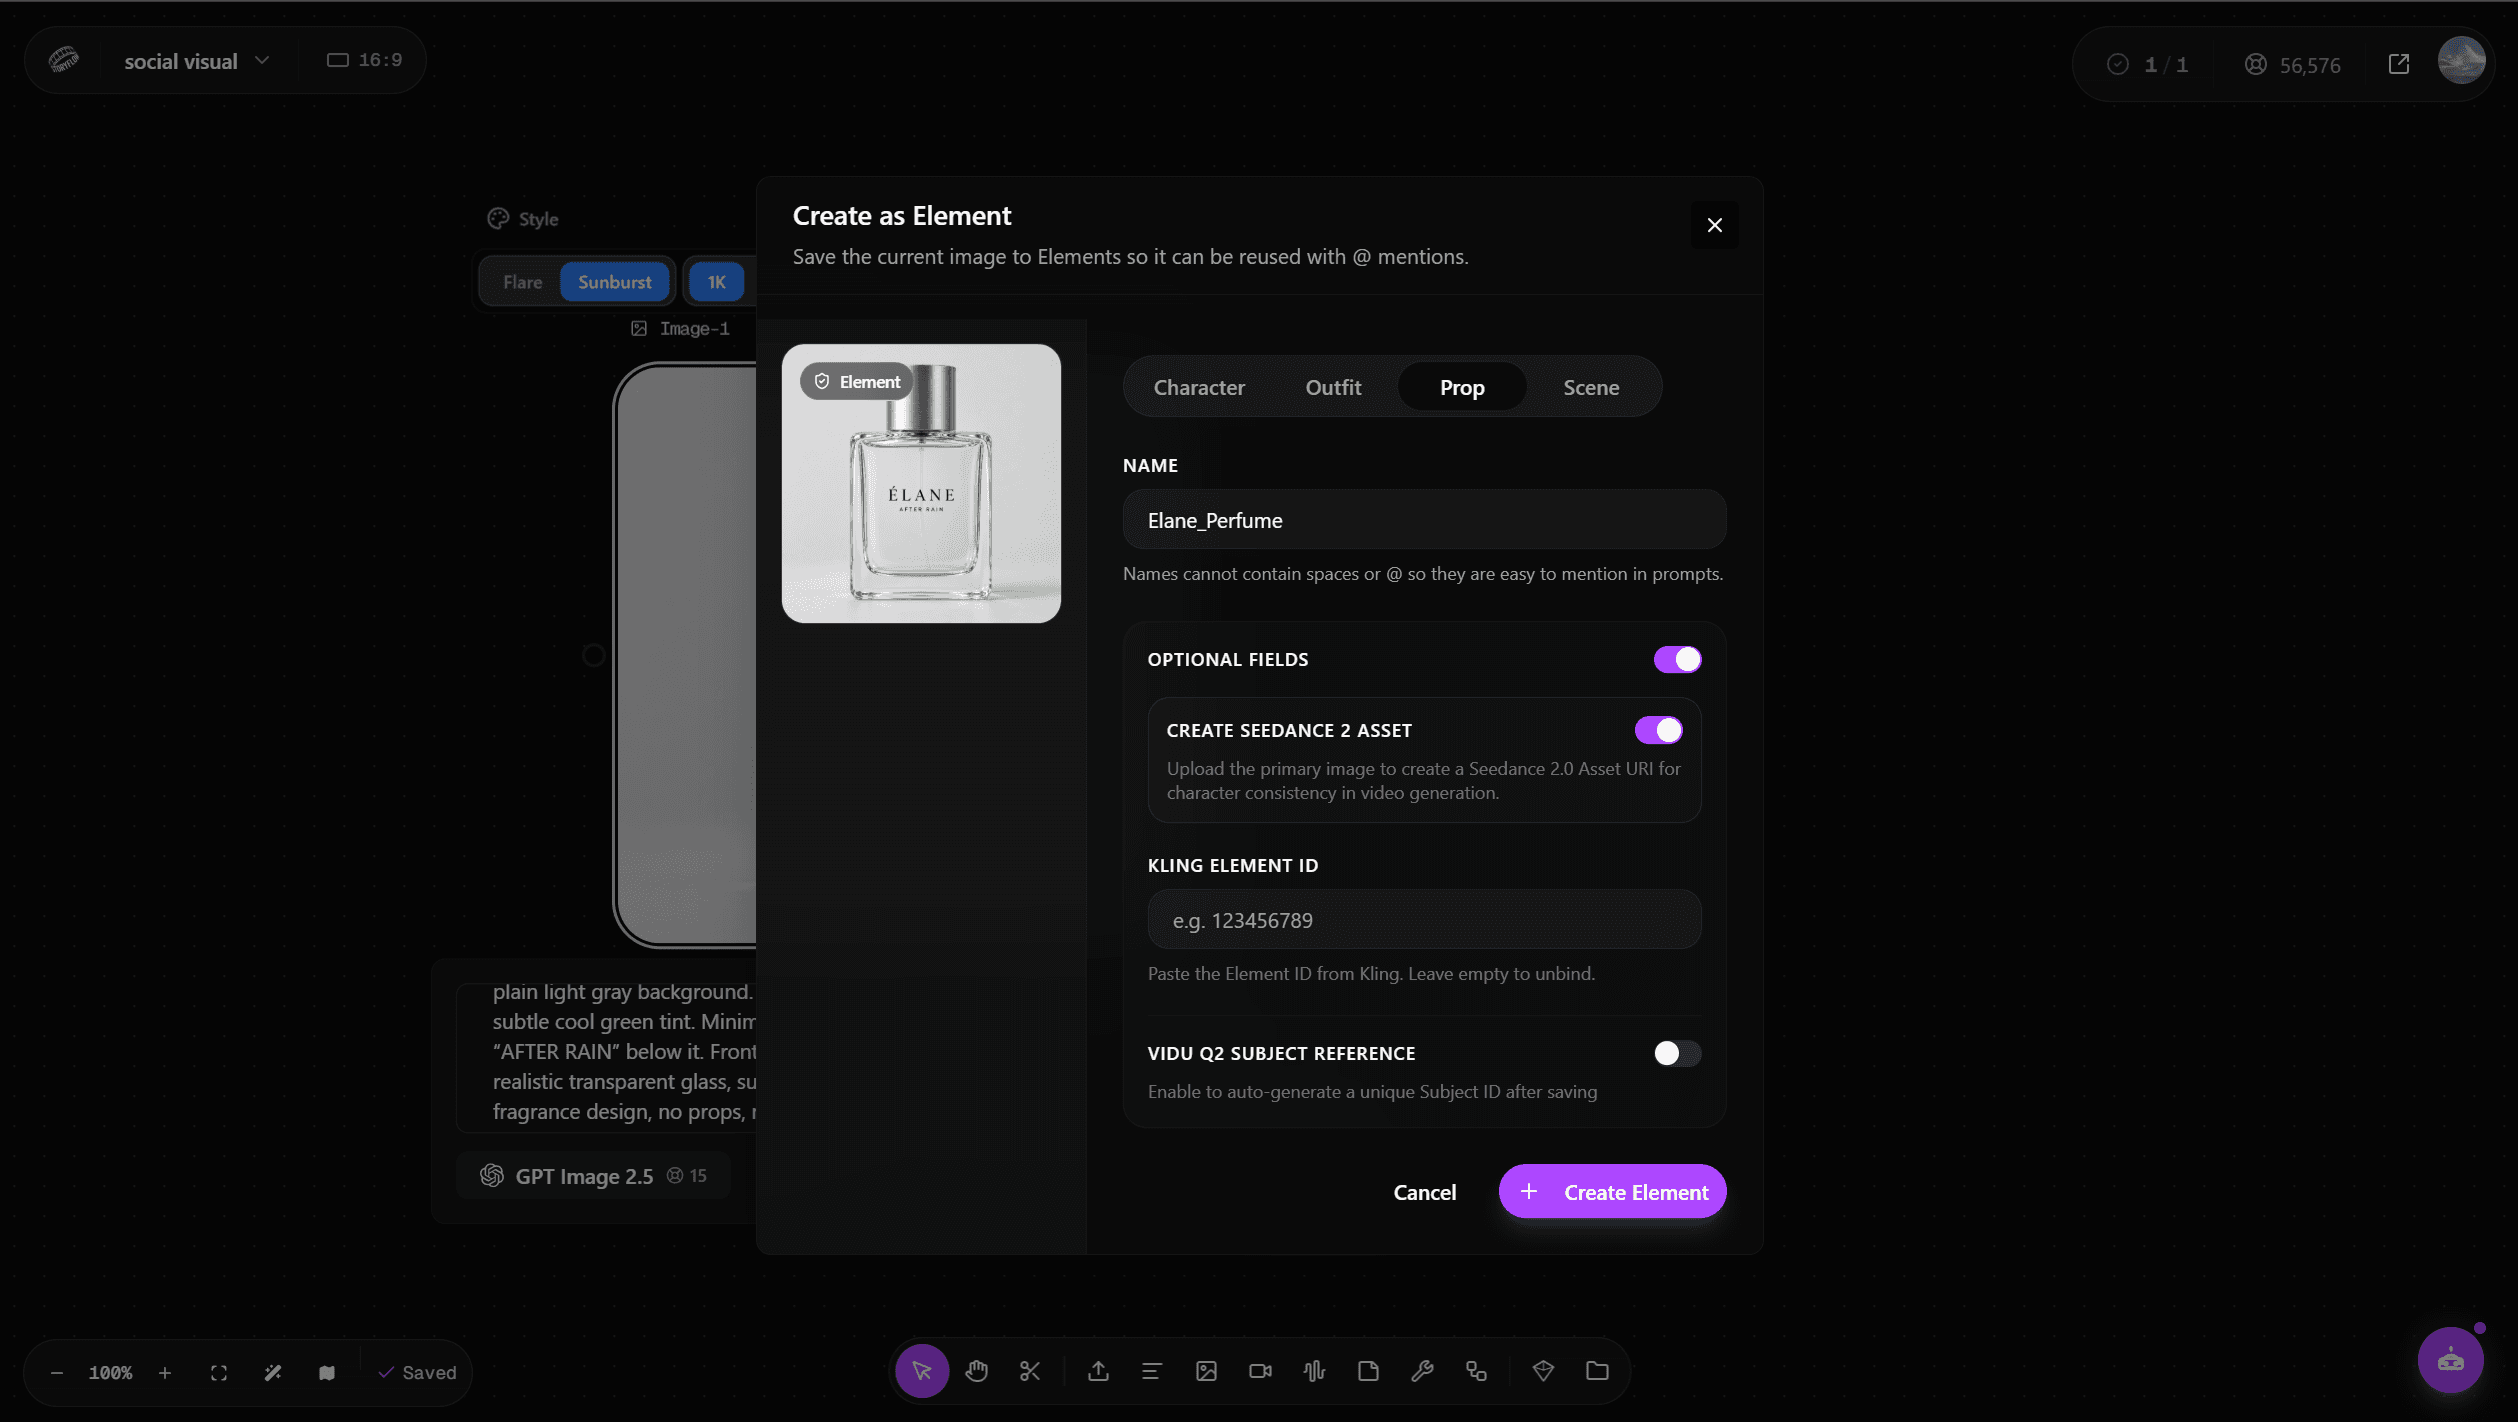Open the wrench tools icon
Viewport: 2518px width, 1422px height.
tap(1422, 1371)
